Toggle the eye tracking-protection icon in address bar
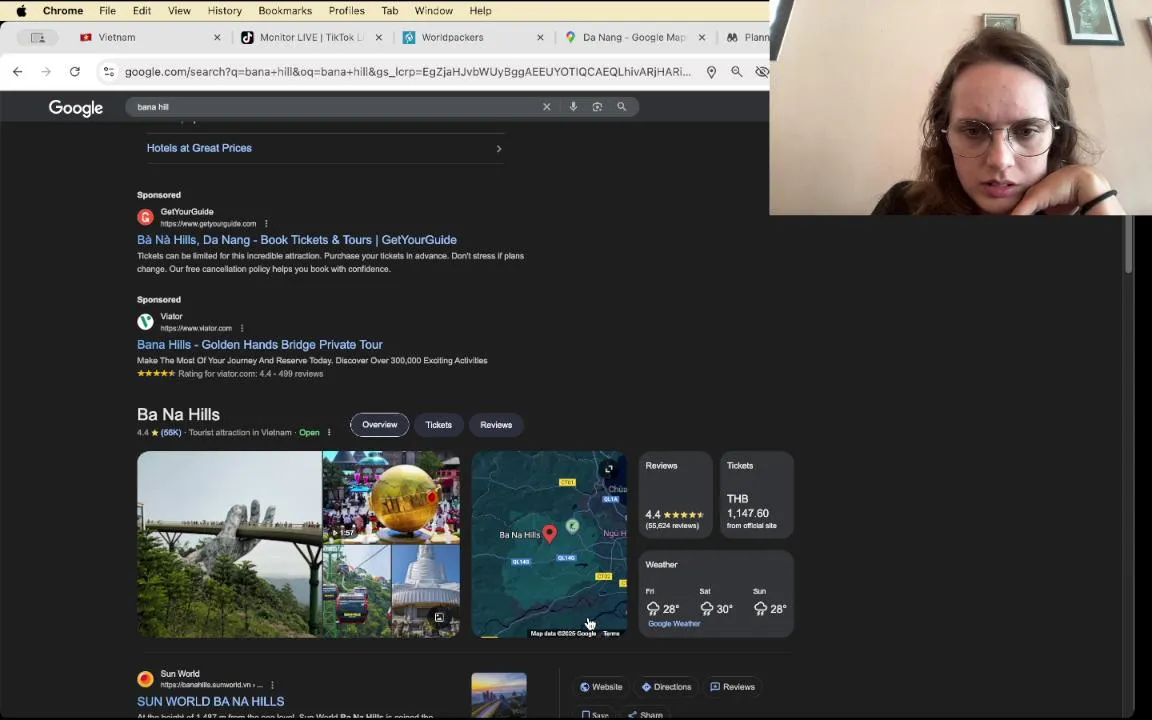 [x=762, y=71]
